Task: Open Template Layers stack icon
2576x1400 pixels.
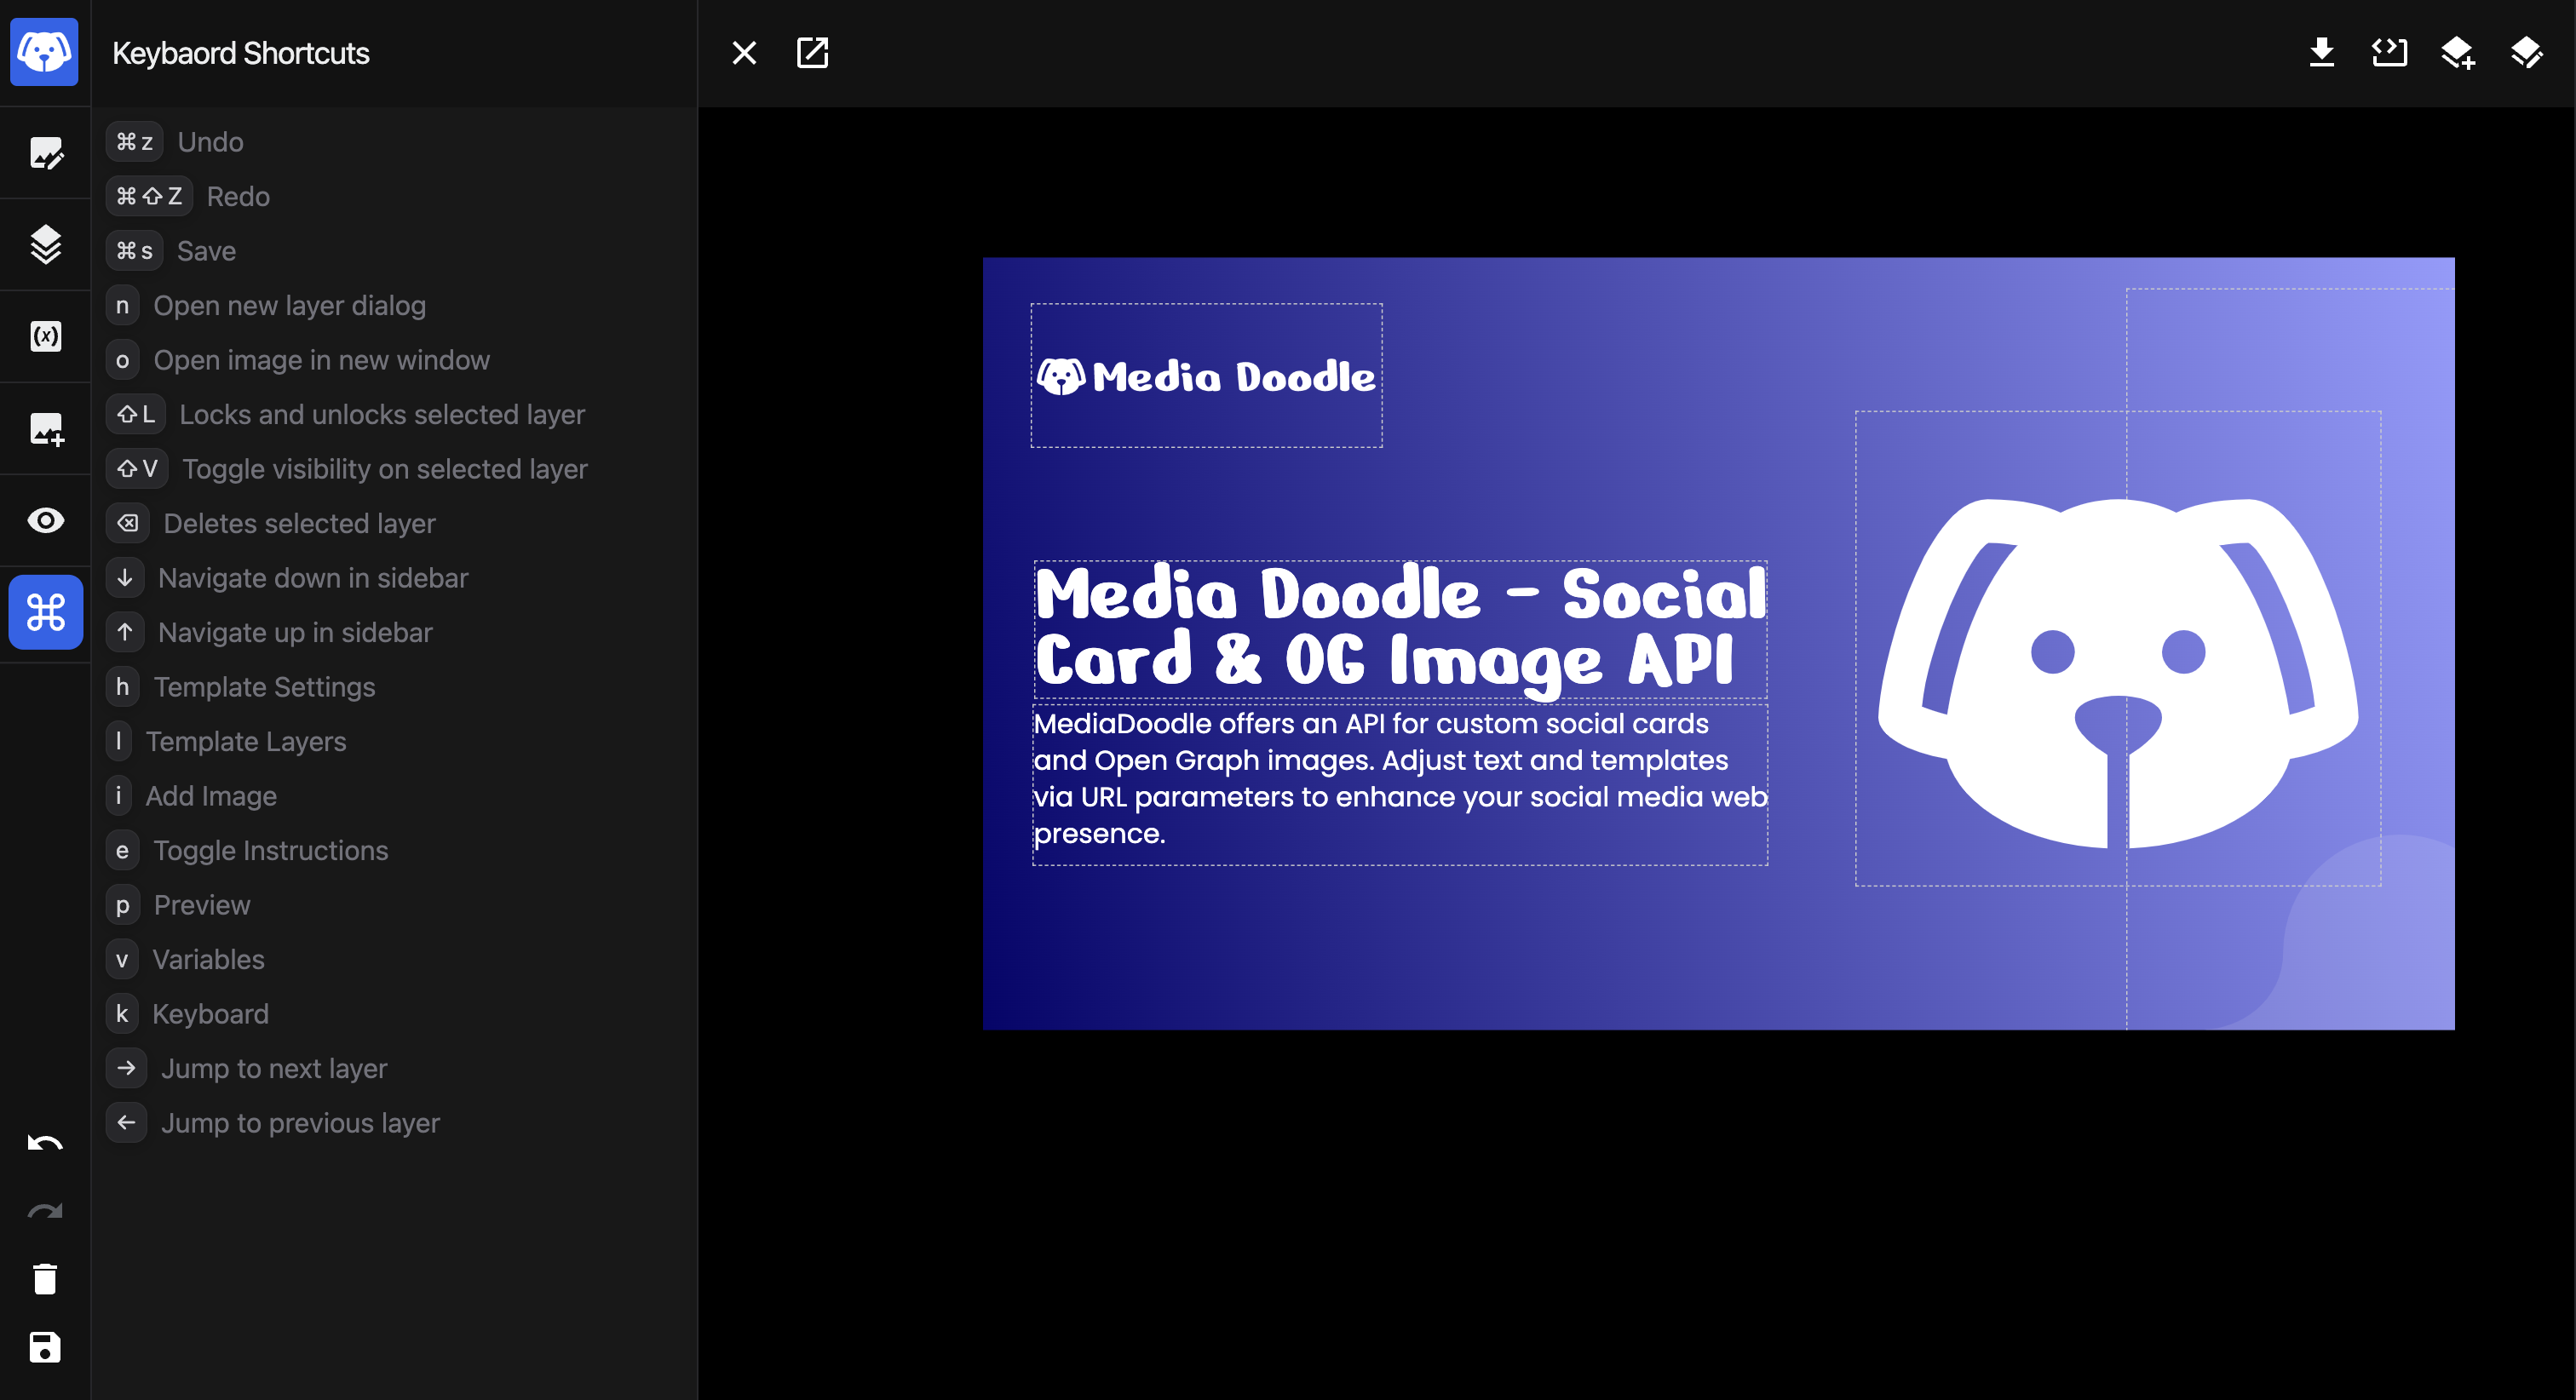Action: tap(46, 244)
